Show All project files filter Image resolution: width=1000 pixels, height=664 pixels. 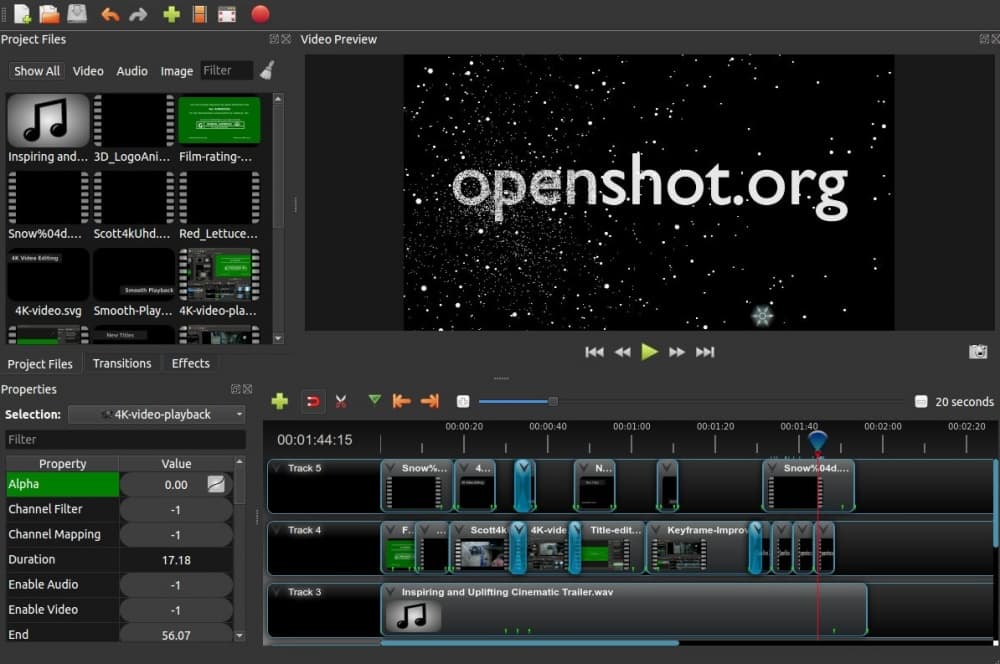37,71
